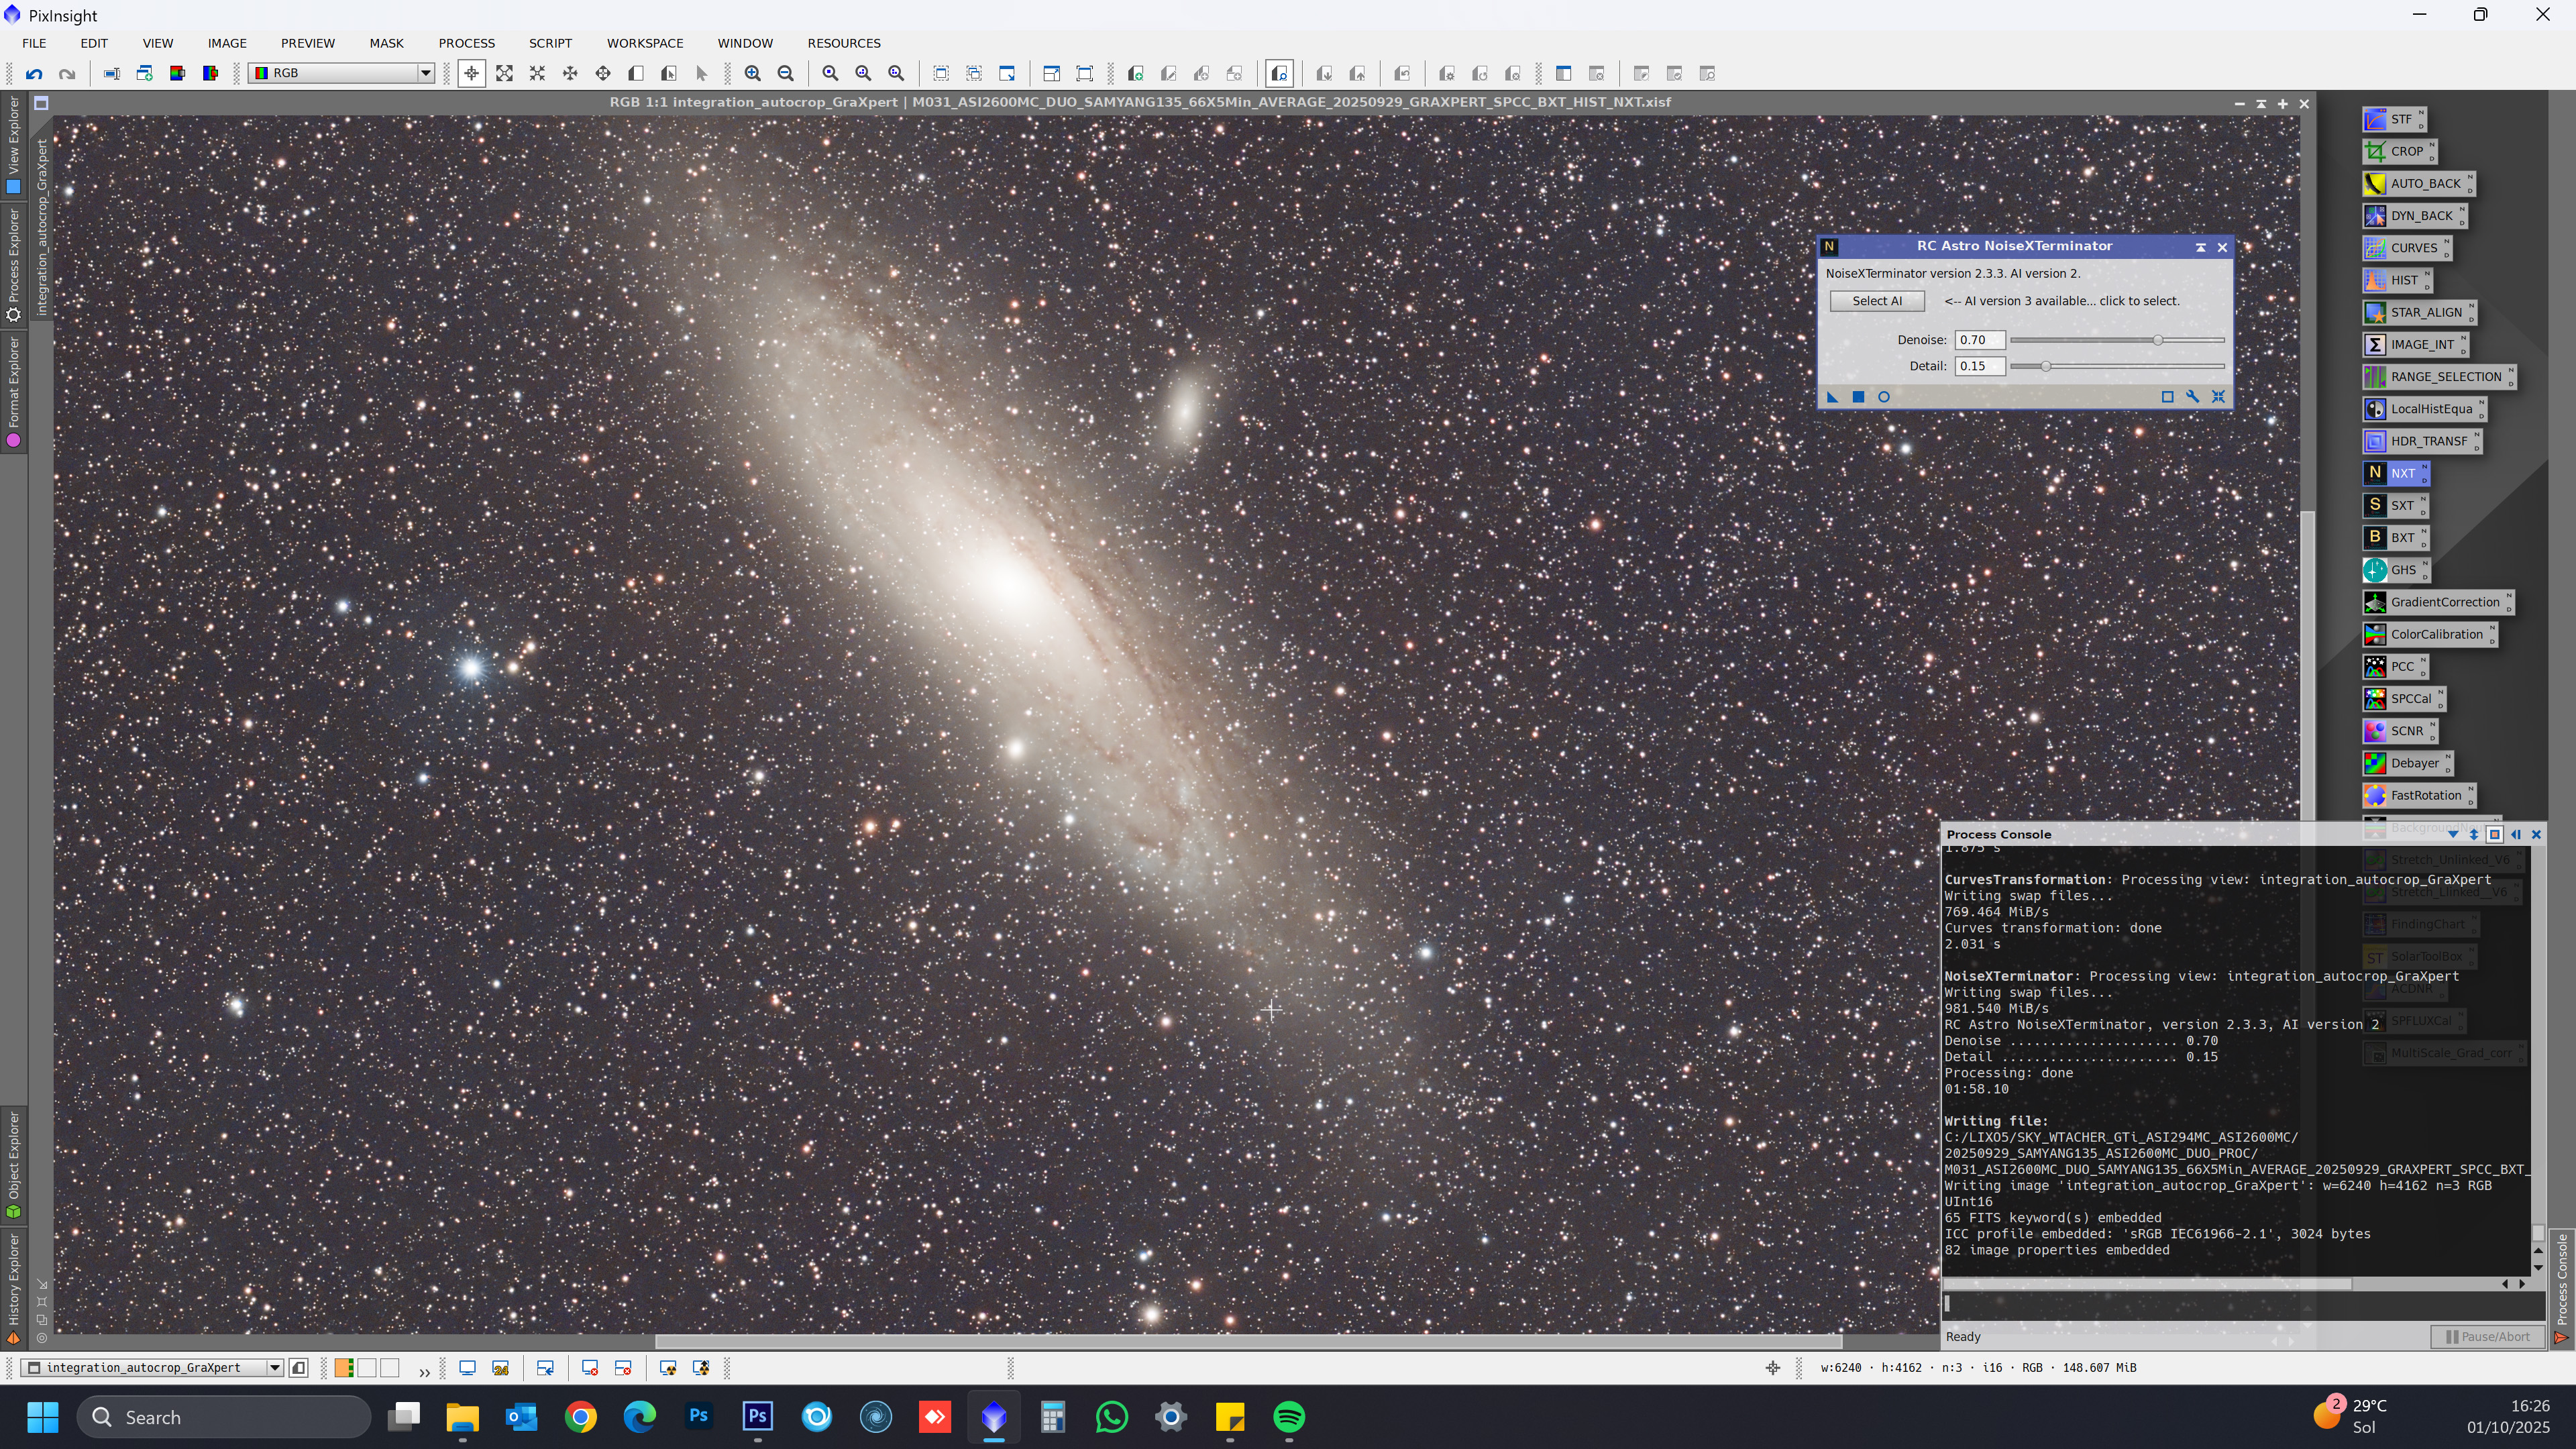Click the undo arrow in toolbar
This screenshot has height=1449, width=2576.
(x=34, y=73)
